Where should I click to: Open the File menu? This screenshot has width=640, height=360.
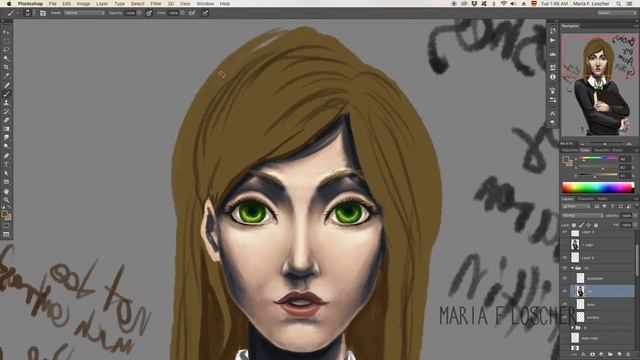tap(53, 4)
